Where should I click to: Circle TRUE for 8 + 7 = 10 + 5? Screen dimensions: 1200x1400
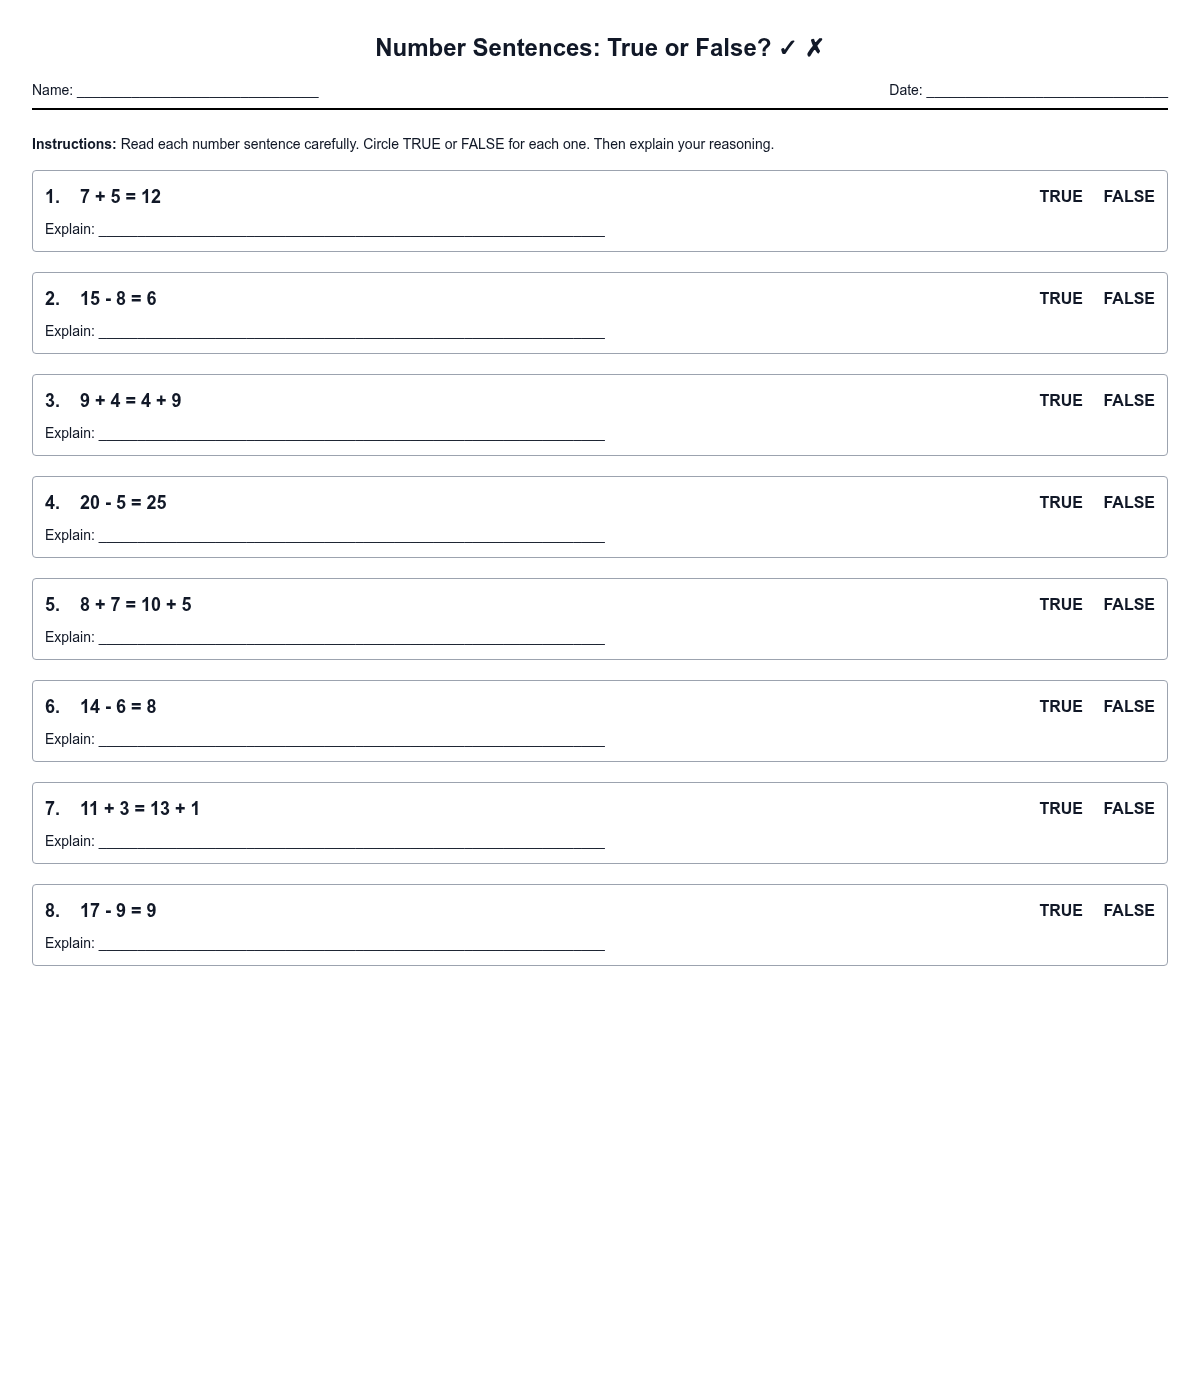pyautogui.click(x=1060, y=605)
